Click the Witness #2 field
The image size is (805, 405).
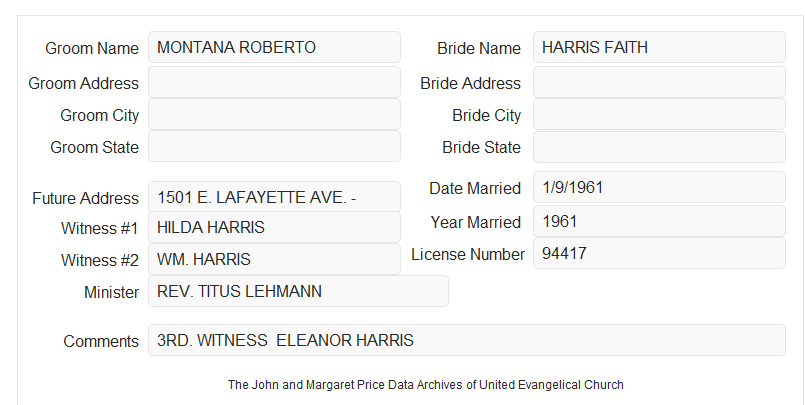pos(274,259)
